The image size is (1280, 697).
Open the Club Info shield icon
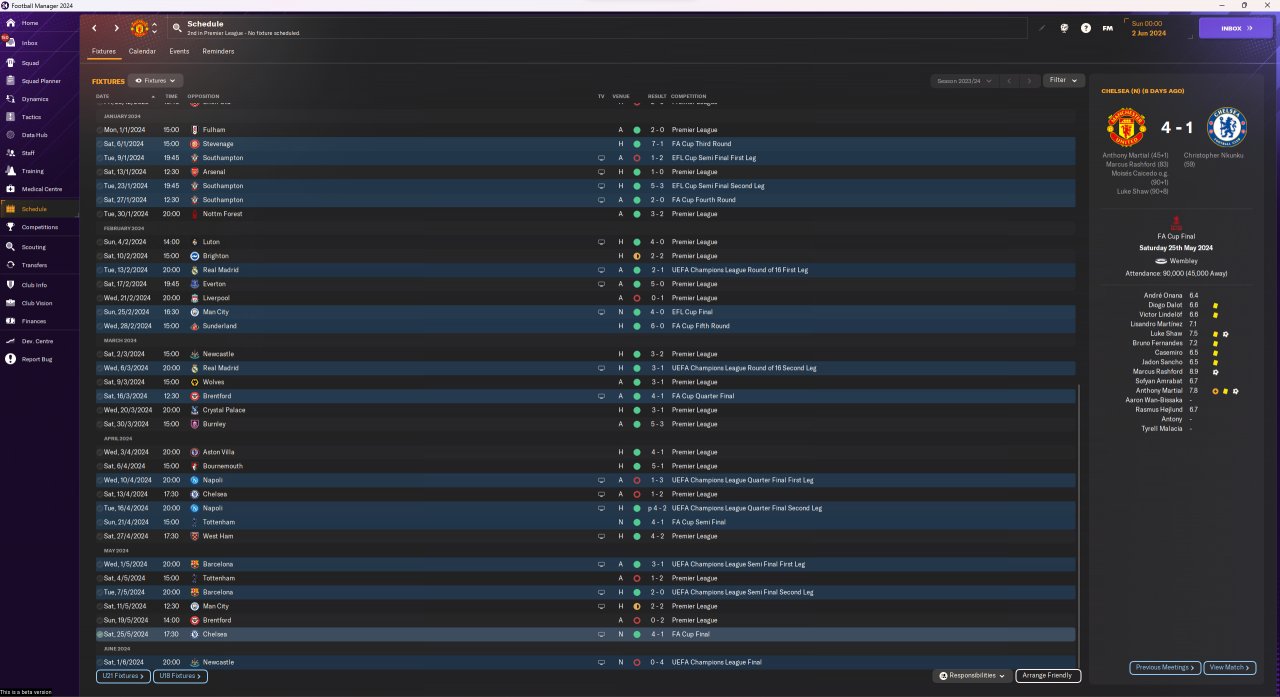click(9, 285)
